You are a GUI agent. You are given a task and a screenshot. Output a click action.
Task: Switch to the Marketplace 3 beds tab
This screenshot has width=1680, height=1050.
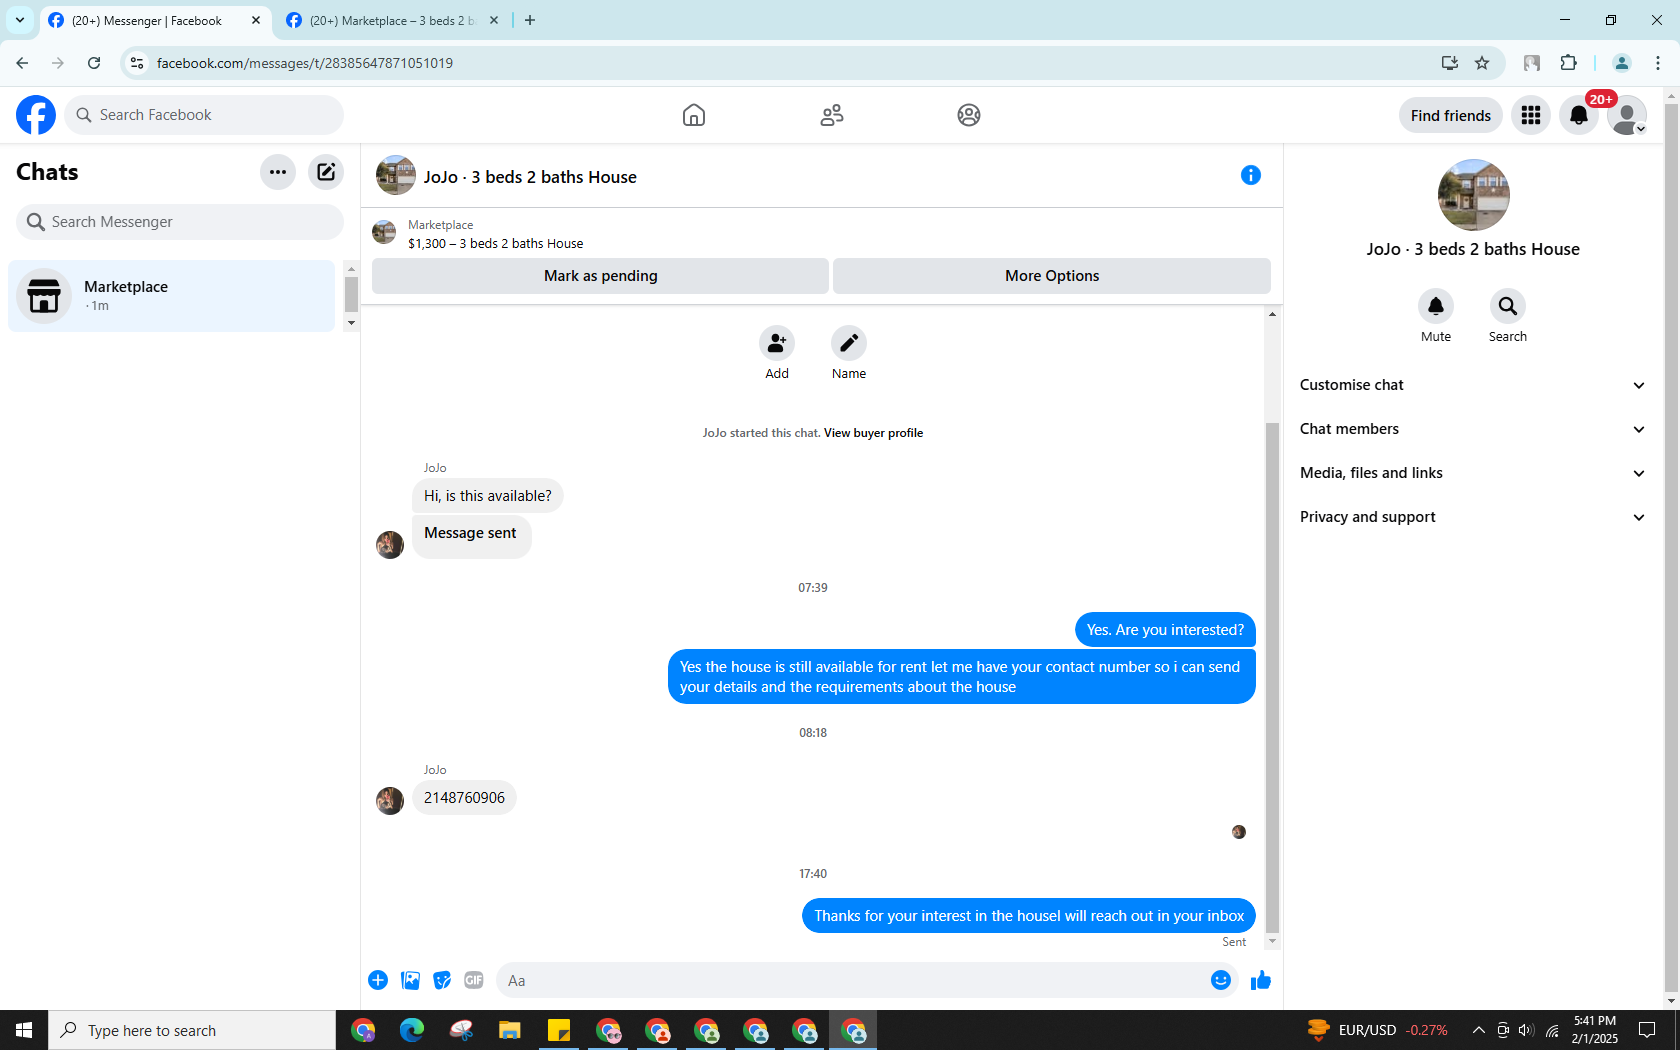pyautogui.click(x=392, y=20)
